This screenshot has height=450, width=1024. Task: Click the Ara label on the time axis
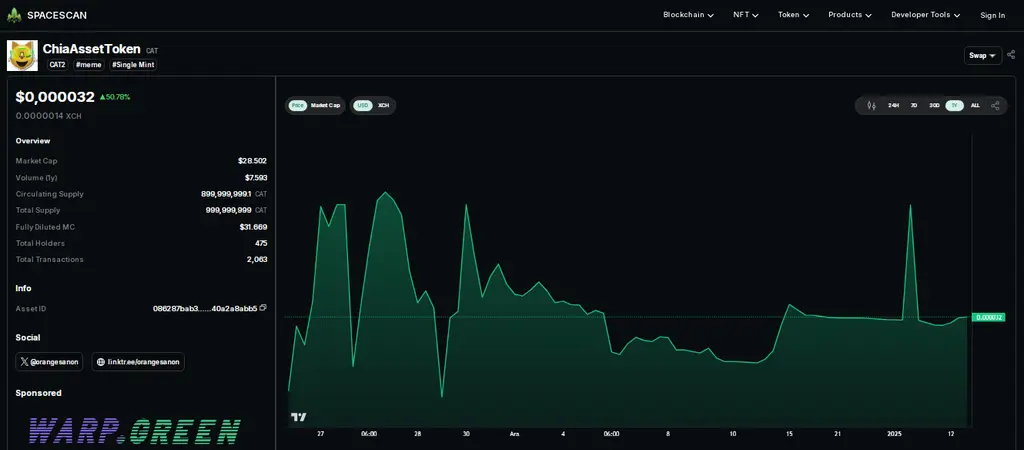[x=515, y=434]
